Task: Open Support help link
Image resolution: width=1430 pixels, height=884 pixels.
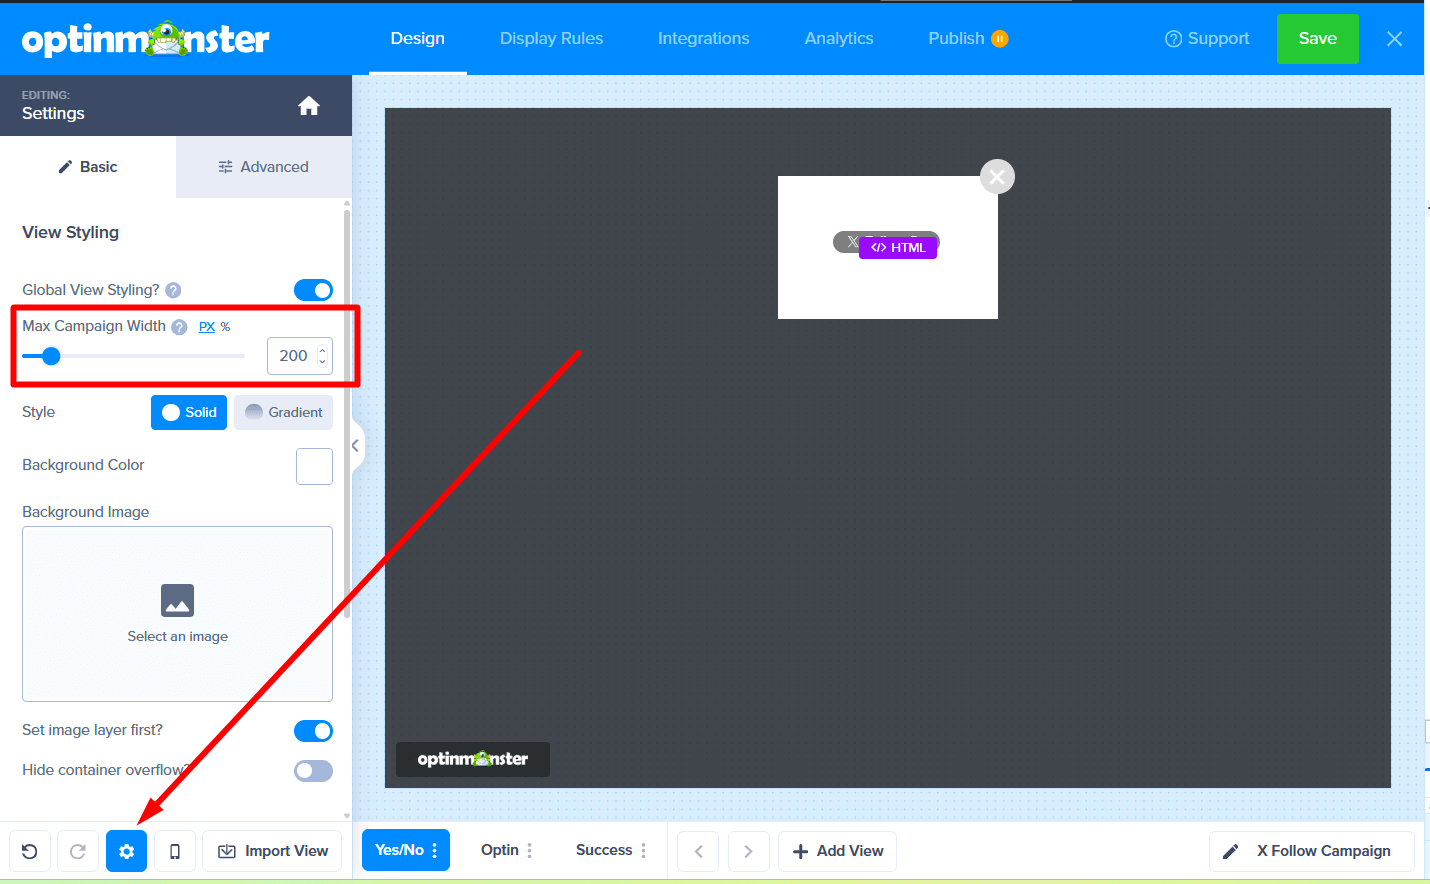Action: click(x=1207, y=39)
